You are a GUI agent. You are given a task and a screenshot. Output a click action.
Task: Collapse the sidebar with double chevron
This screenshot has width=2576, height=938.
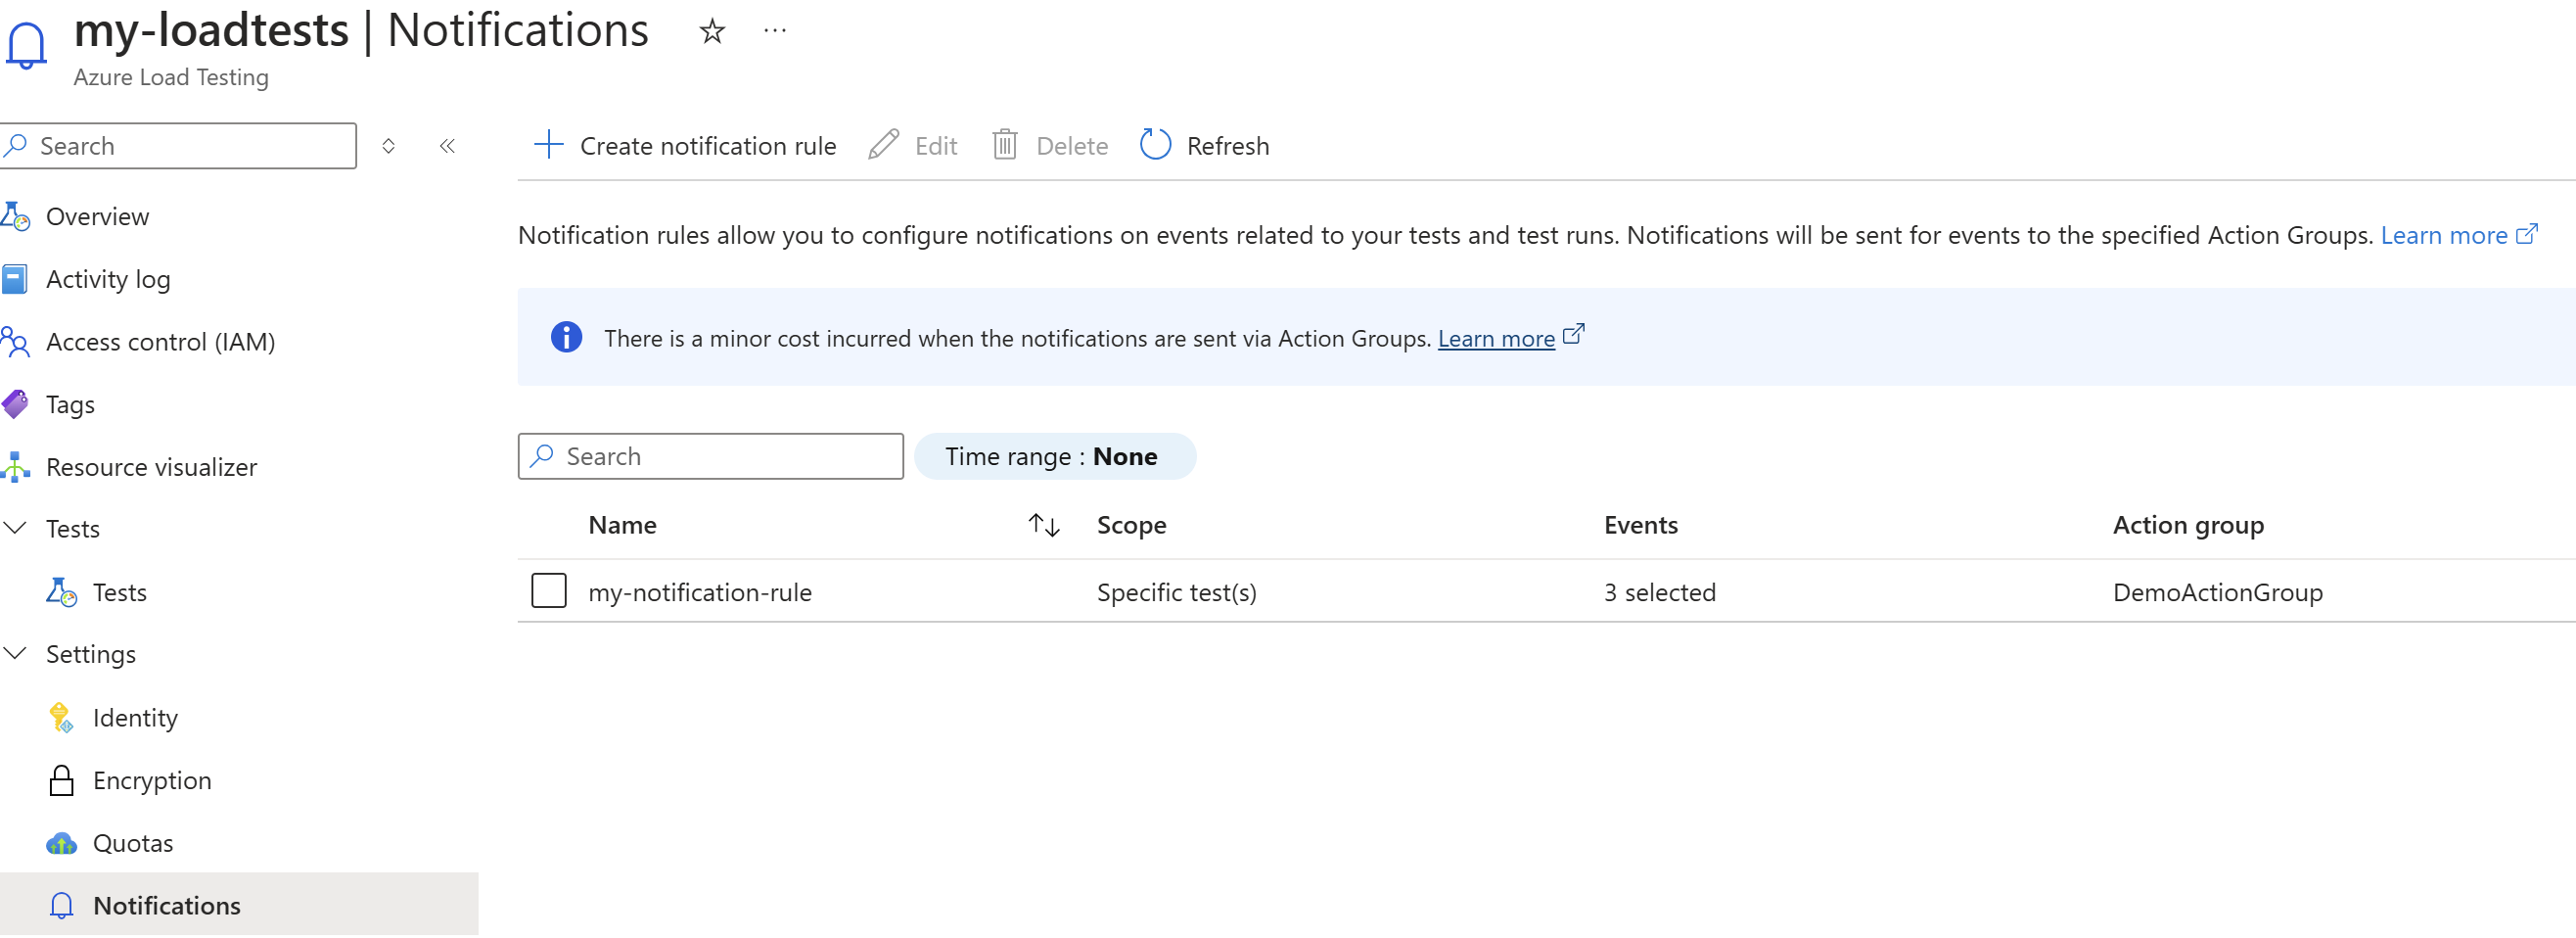(x=447, y=146)
